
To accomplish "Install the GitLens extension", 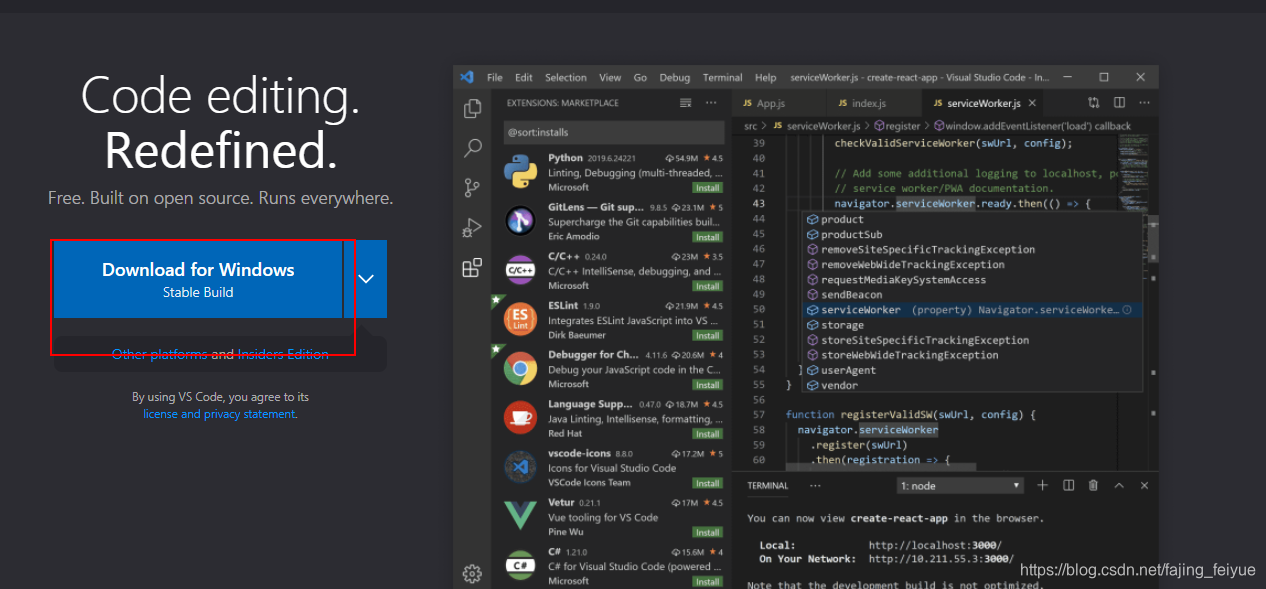I will pyautogui.click(x=708, y=237).
